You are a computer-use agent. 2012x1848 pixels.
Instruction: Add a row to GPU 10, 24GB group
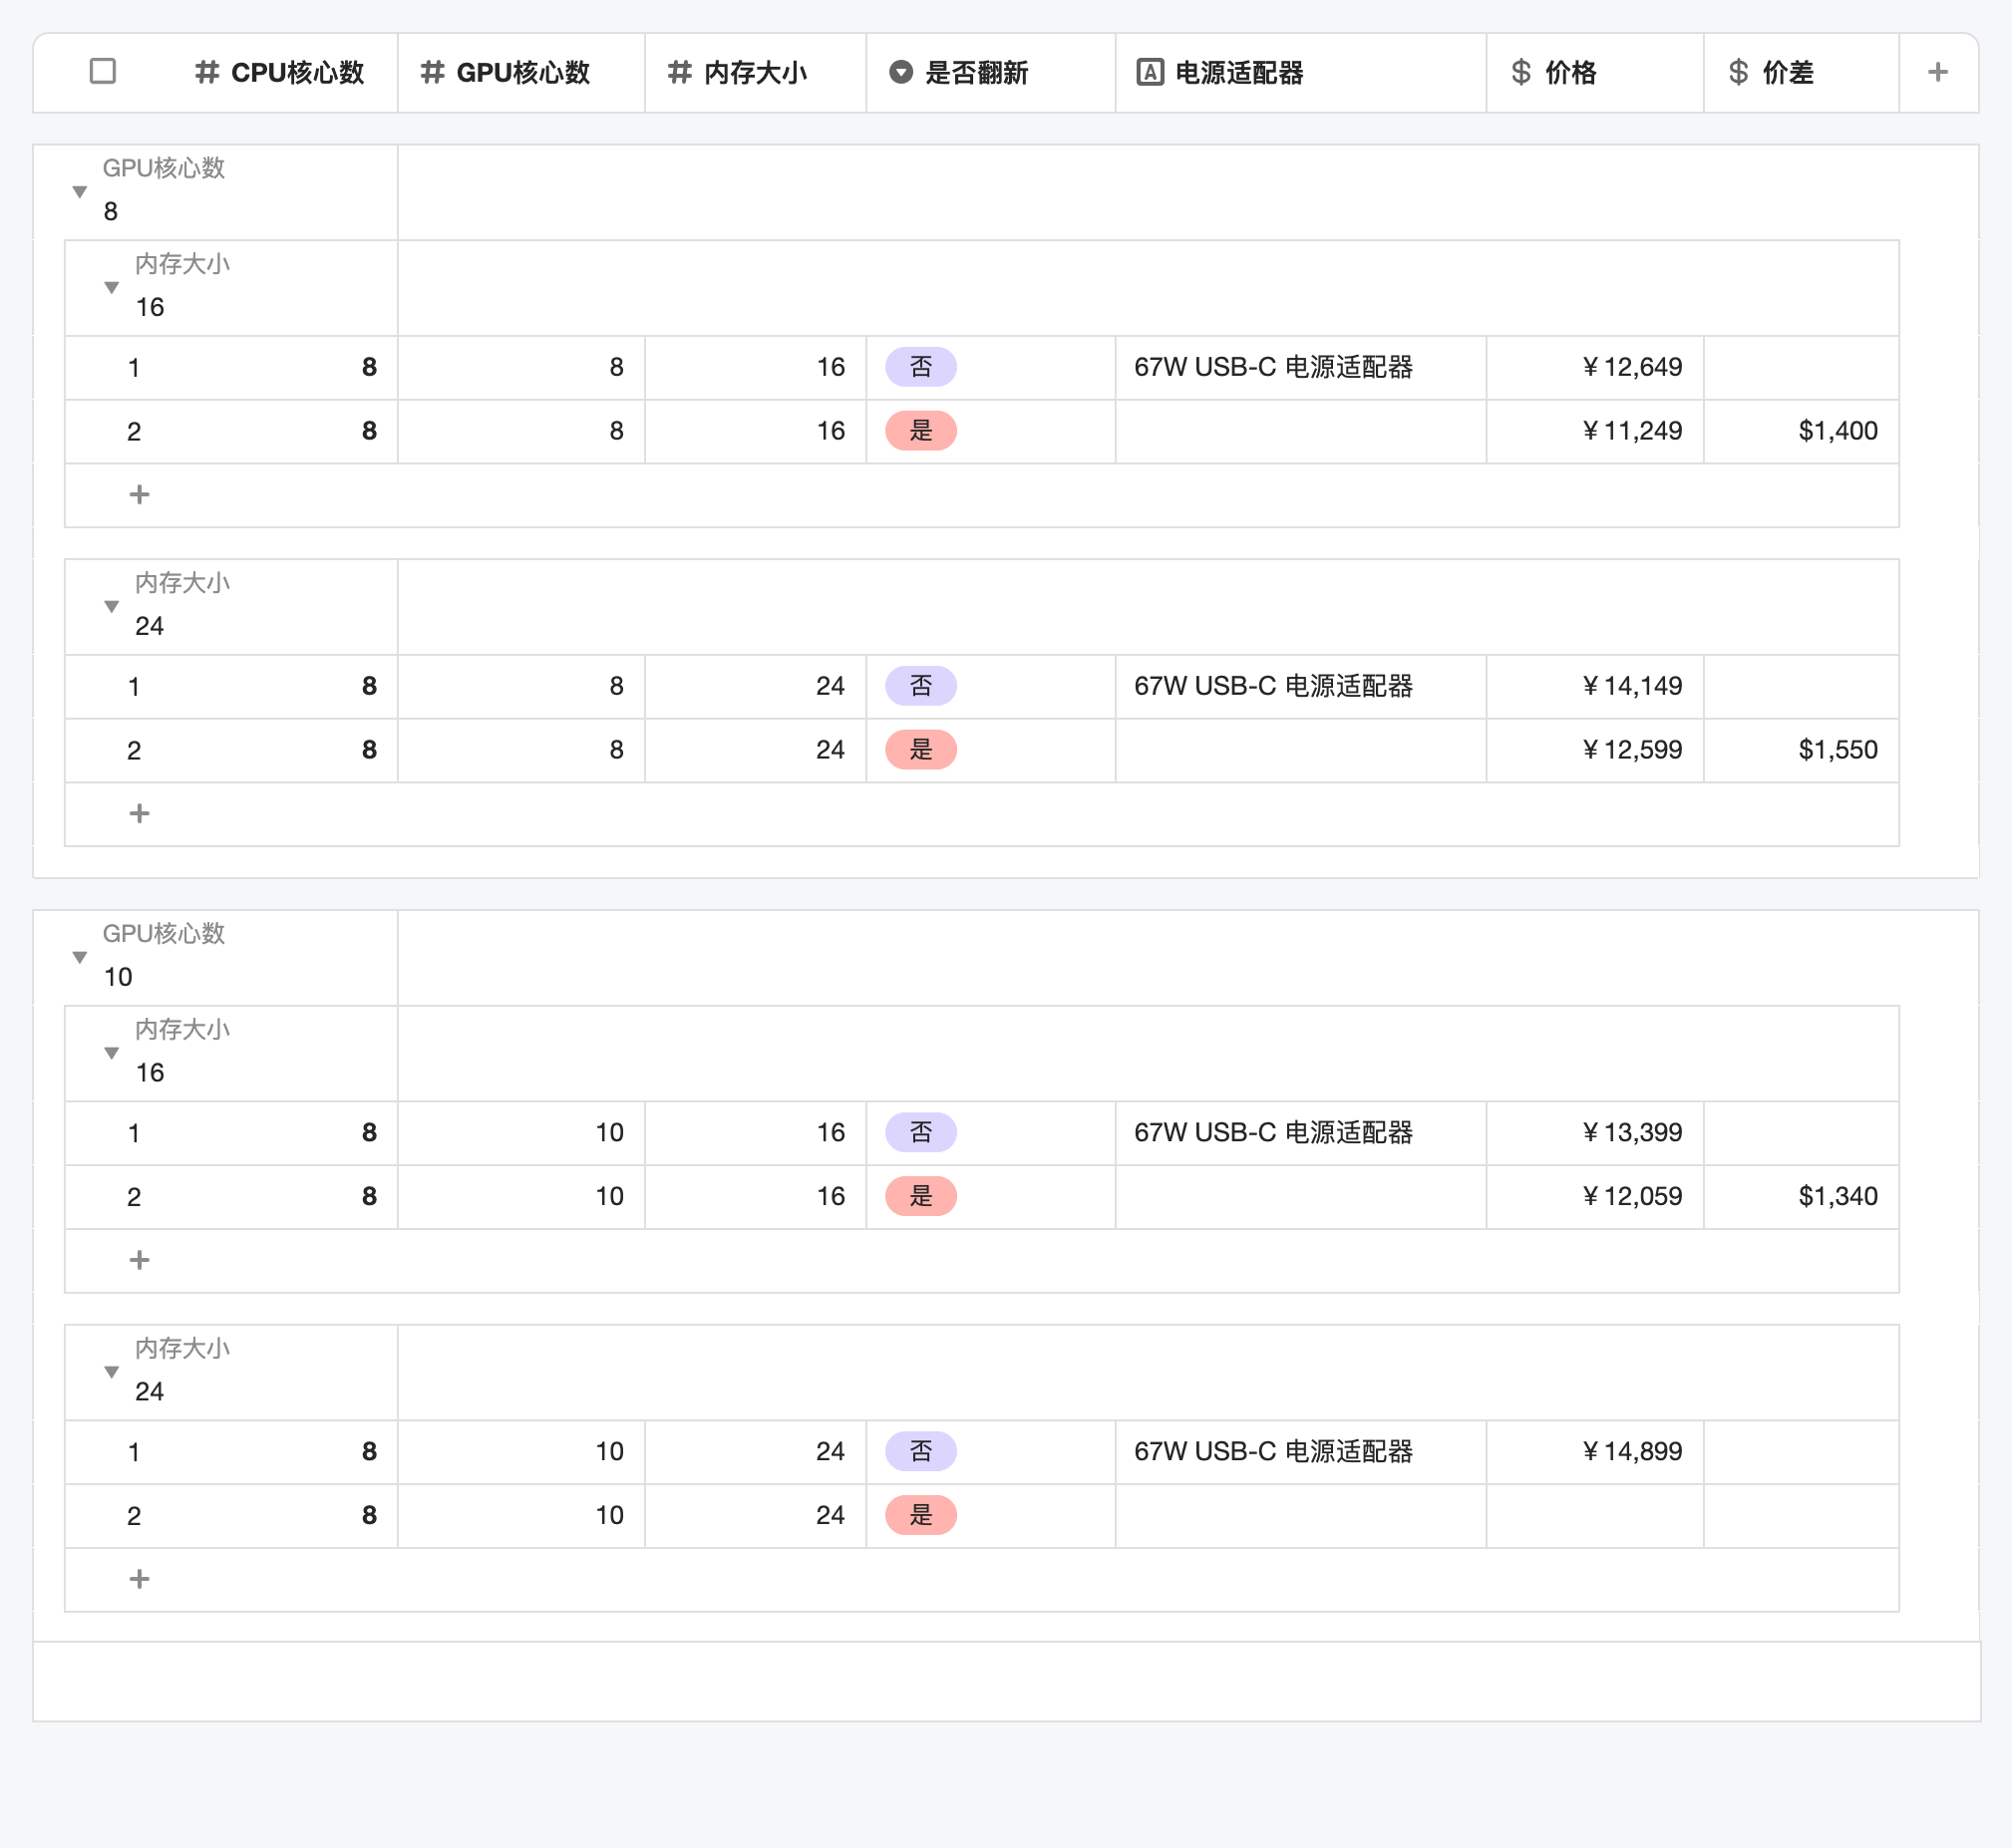pyautogui.click(x=139, y=1579)
